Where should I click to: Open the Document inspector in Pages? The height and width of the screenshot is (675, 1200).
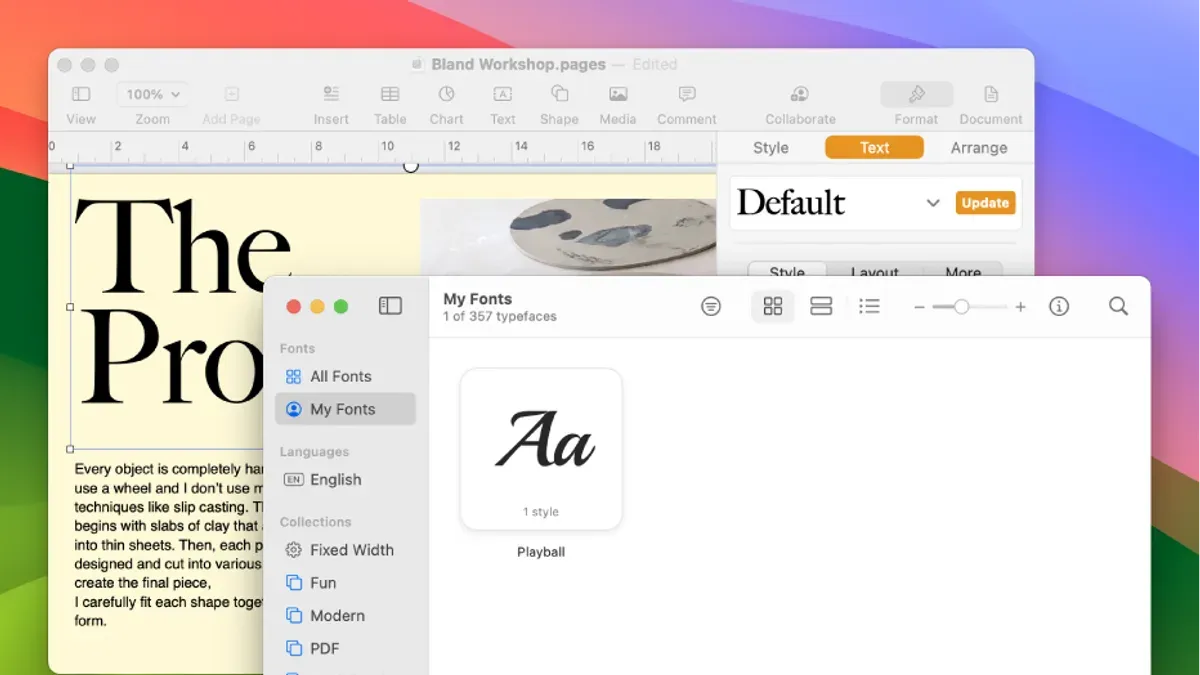(991, 94)
